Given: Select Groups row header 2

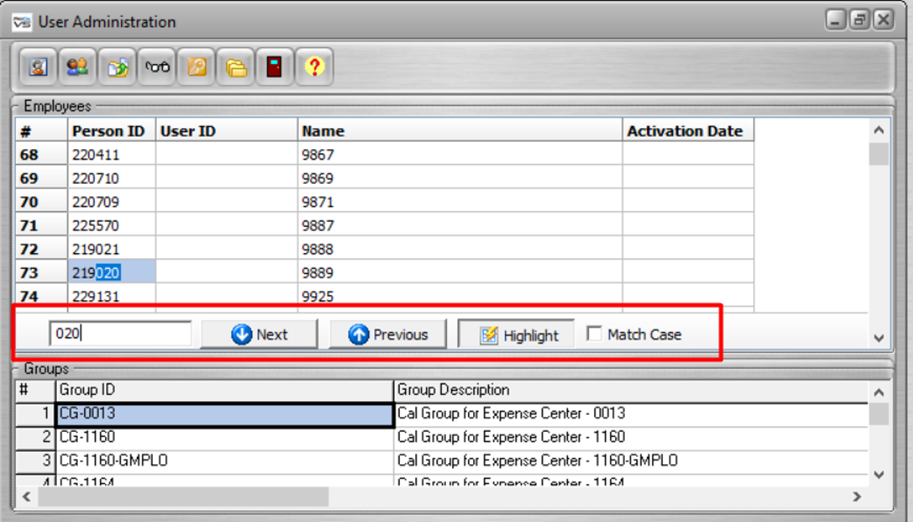Looking at the screenshot, I should [36, 438].
